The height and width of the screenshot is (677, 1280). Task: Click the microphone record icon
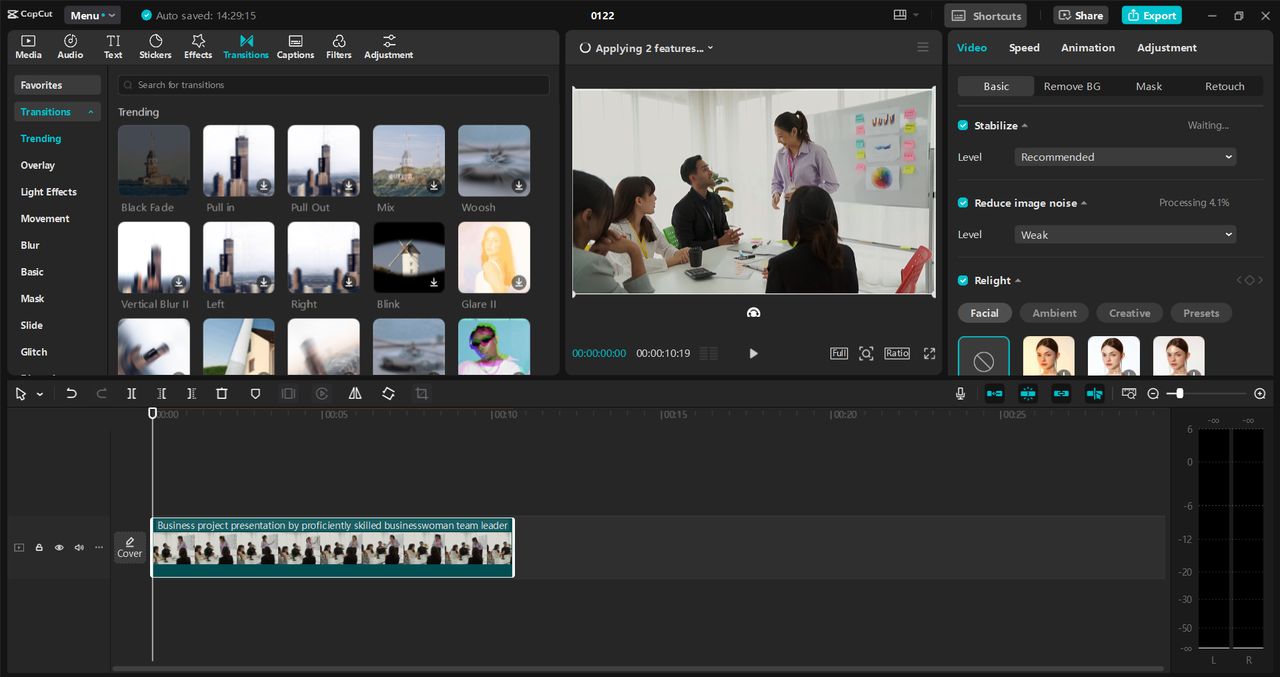tap(960, 394)
